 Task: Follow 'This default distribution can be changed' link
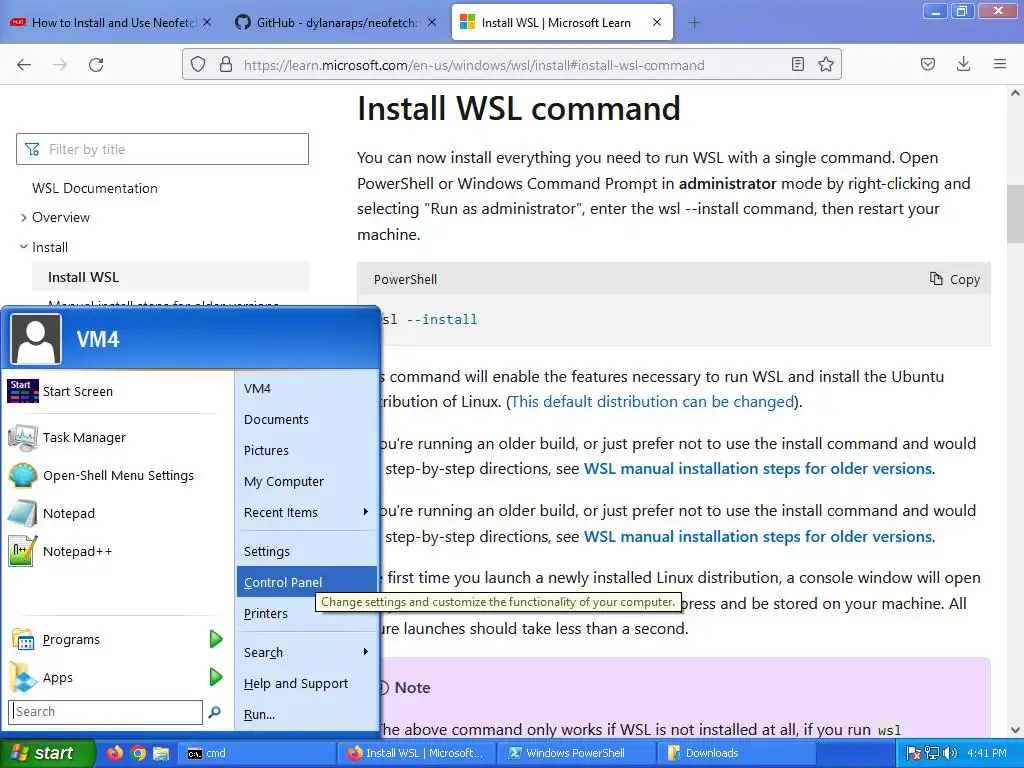[x=652, y=402]
